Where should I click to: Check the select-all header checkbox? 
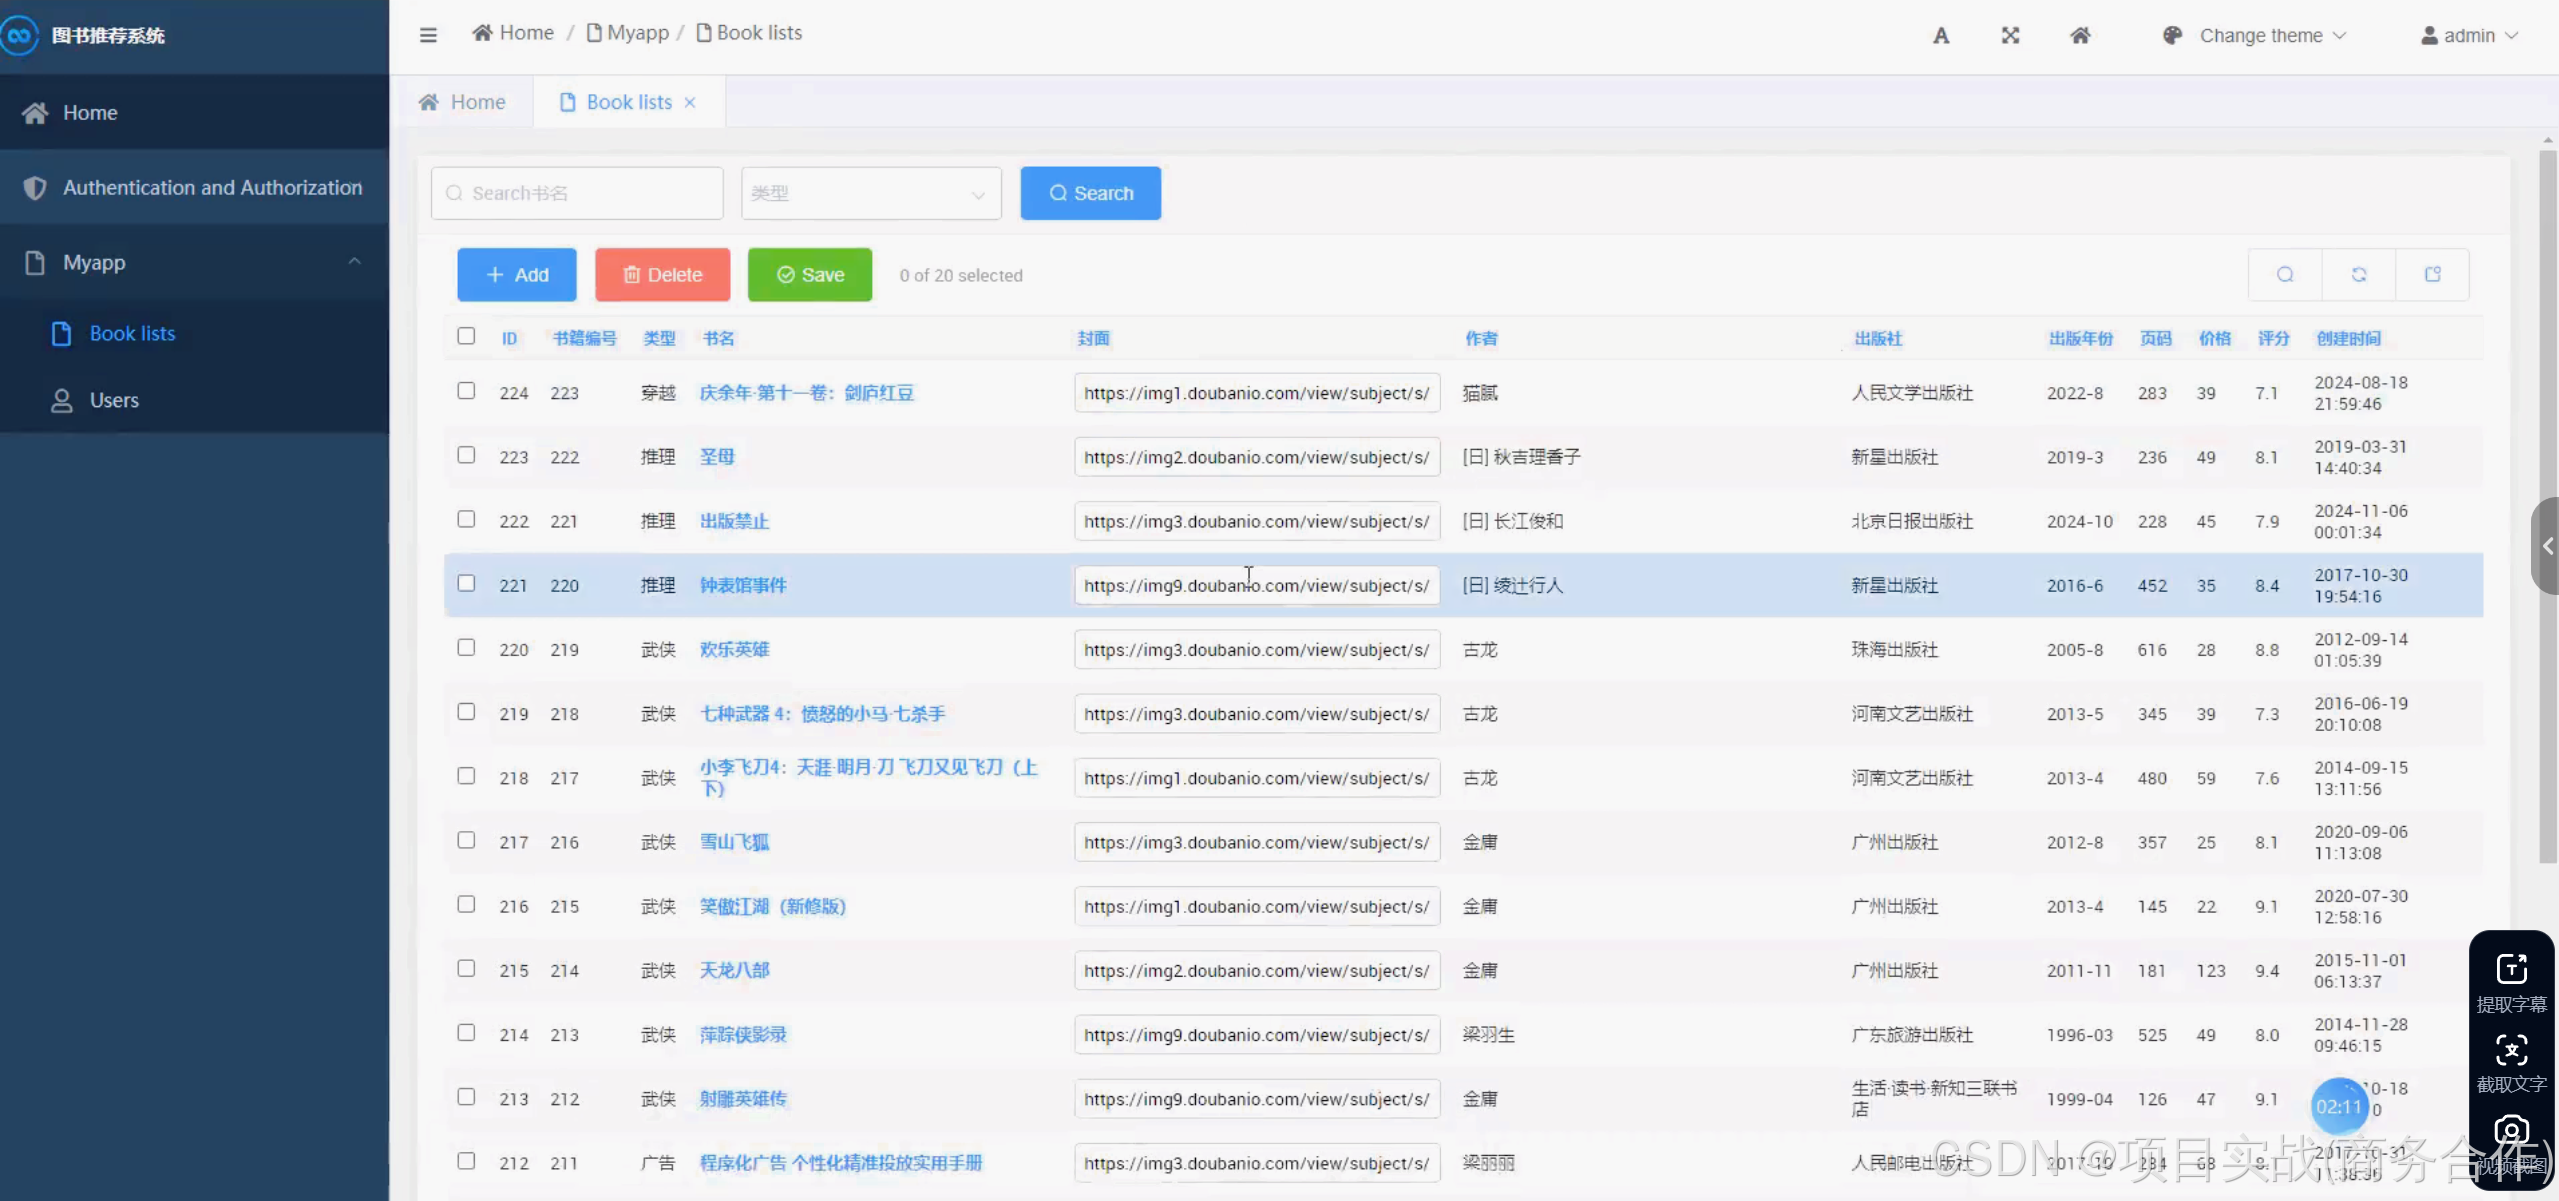tap(466, 336)
